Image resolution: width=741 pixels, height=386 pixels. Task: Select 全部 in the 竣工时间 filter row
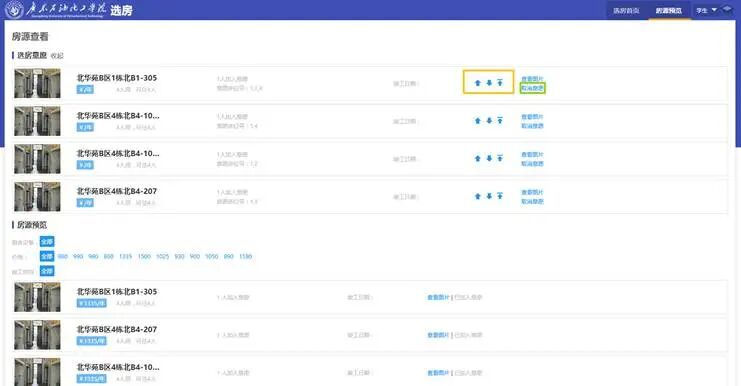coord(47,271)
